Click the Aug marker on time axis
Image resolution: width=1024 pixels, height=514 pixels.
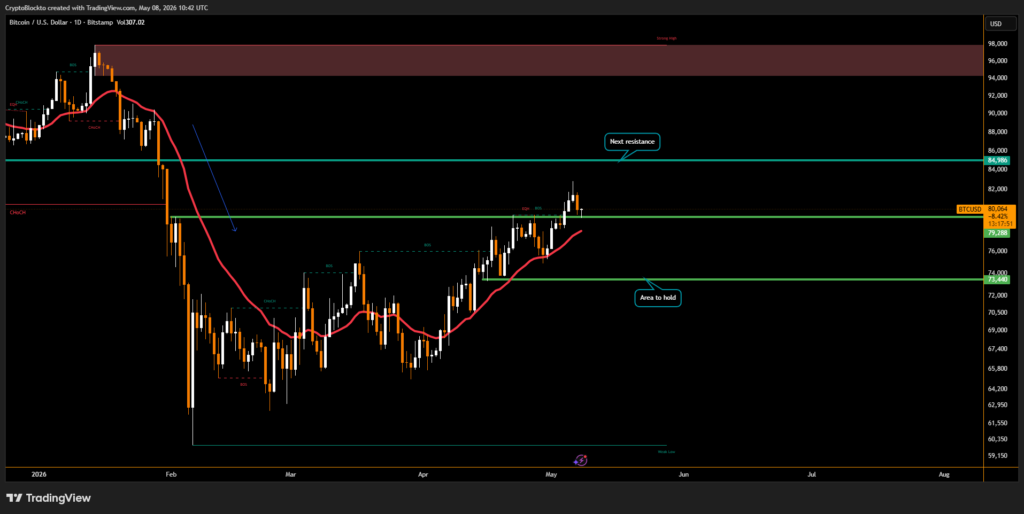(944, 475)
